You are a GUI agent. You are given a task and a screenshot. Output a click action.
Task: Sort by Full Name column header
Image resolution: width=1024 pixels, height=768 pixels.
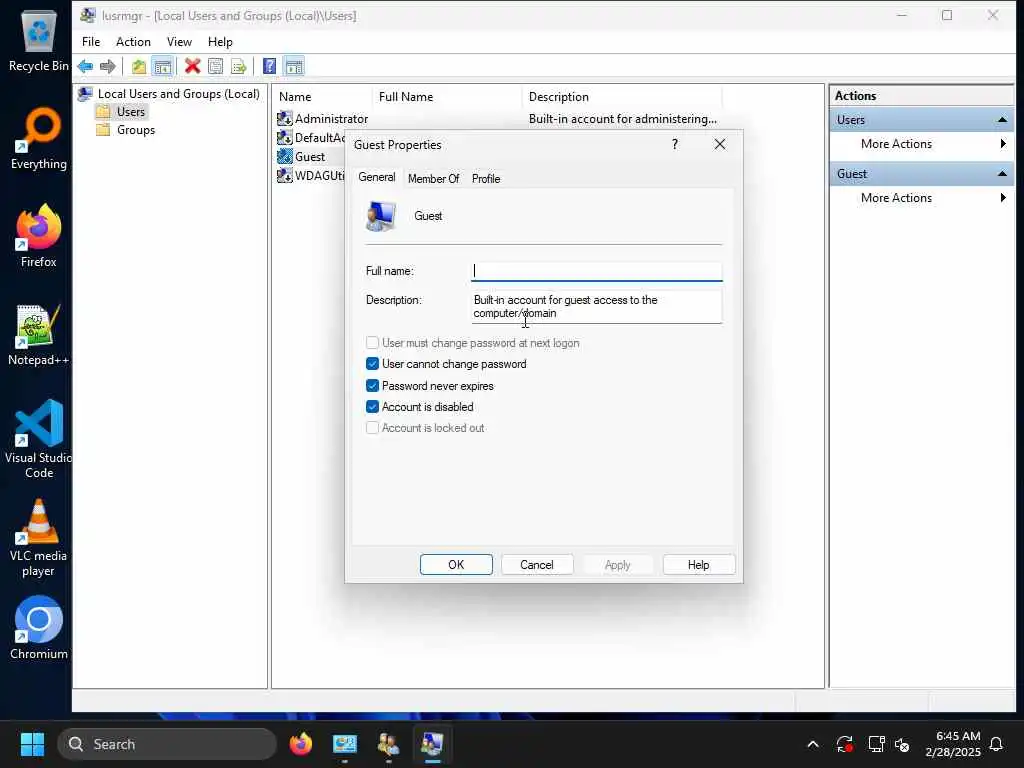point(447,97)
